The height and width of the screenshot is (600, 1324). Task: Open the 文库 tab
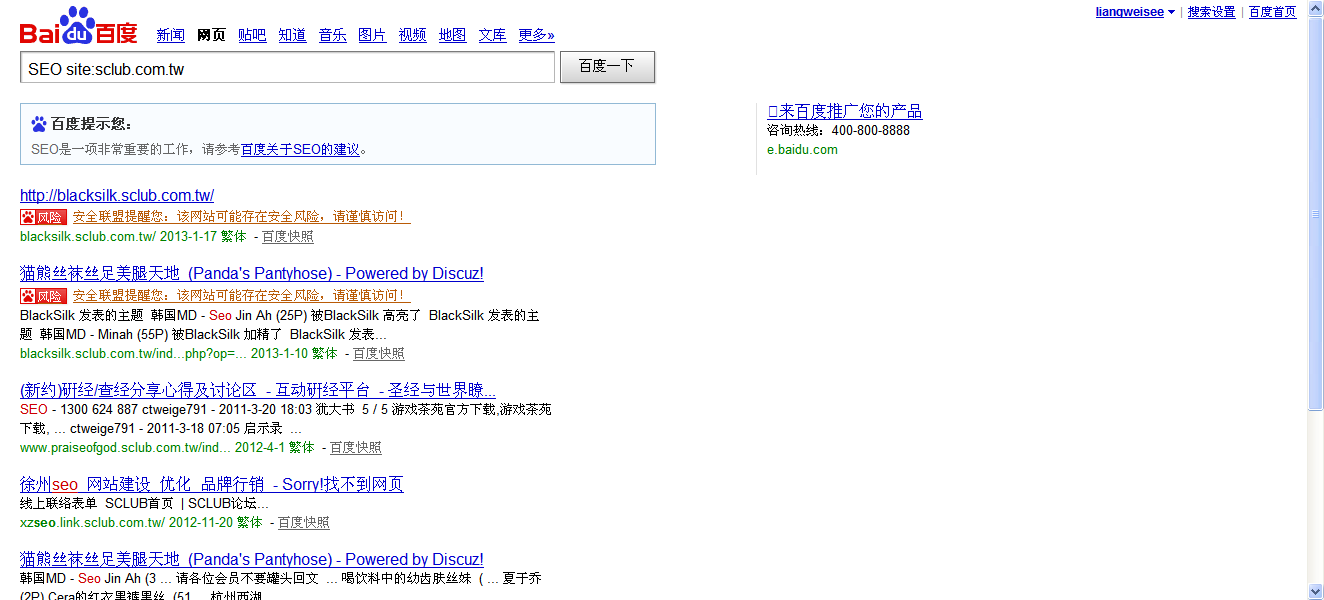click(x=492, y=35)
